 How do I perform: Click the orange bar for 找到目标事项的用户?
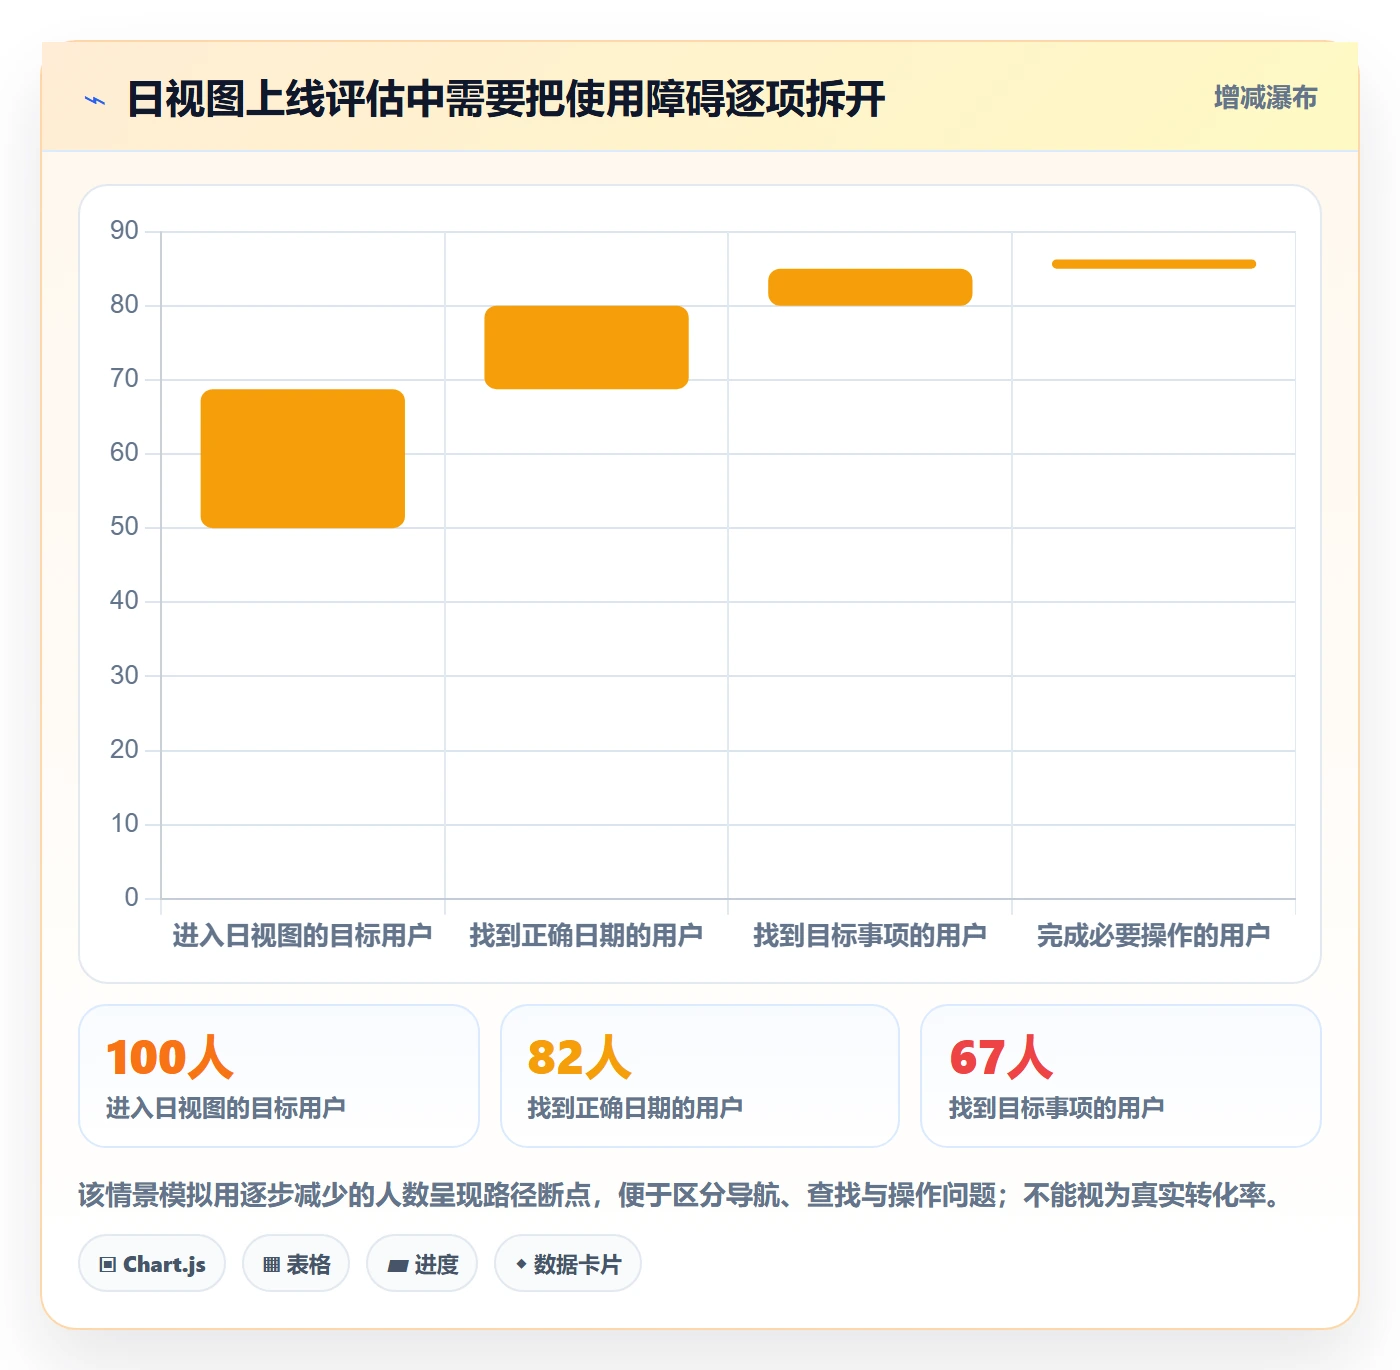[x=870, y=287]
